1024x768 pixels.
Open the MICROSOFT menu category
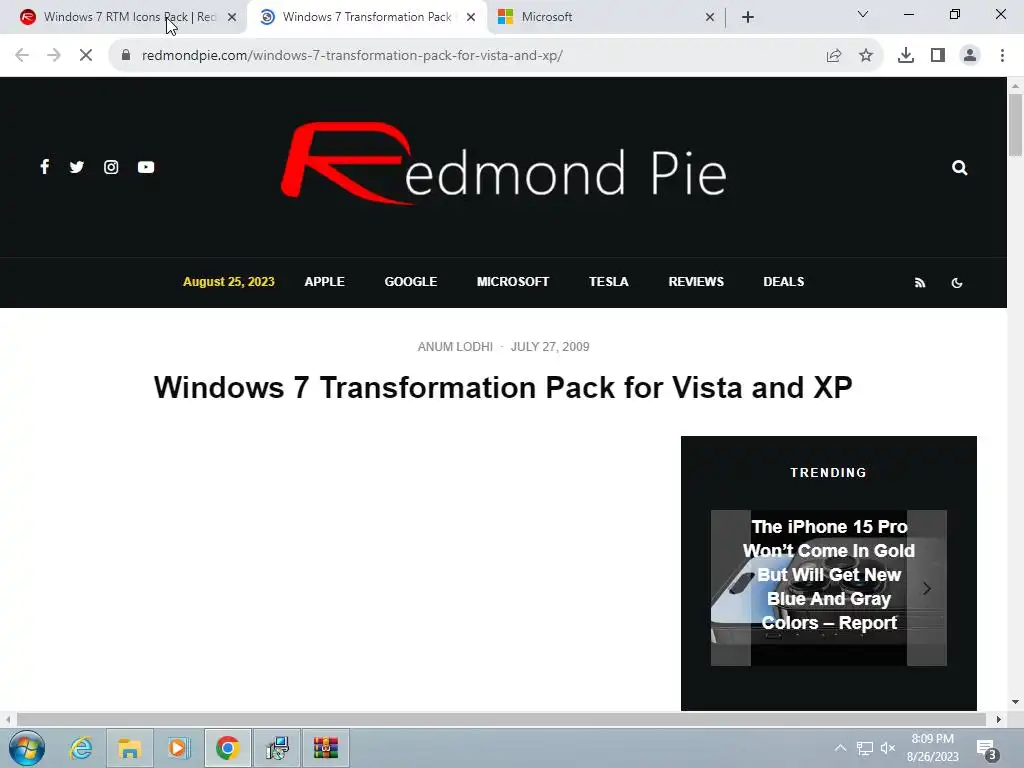click(x=513, y=281)
